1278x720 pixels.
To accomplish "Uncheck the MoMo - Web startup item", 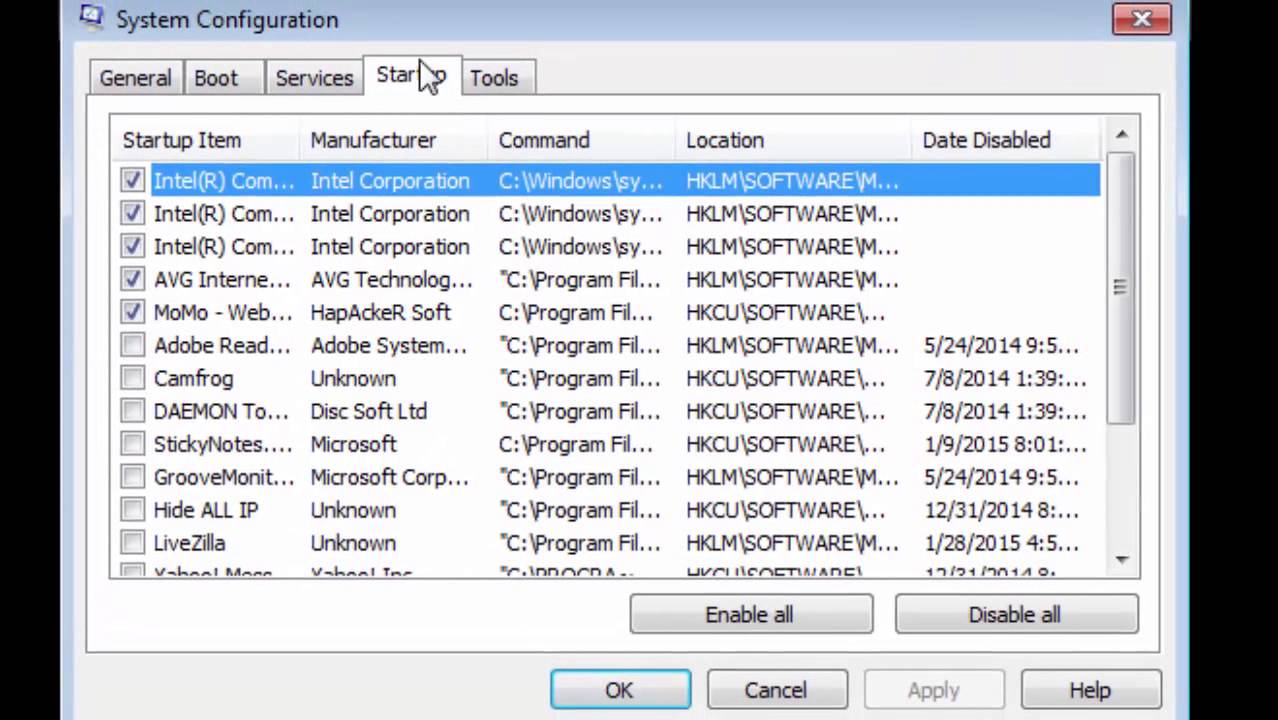I will click(x=132, y=312).
